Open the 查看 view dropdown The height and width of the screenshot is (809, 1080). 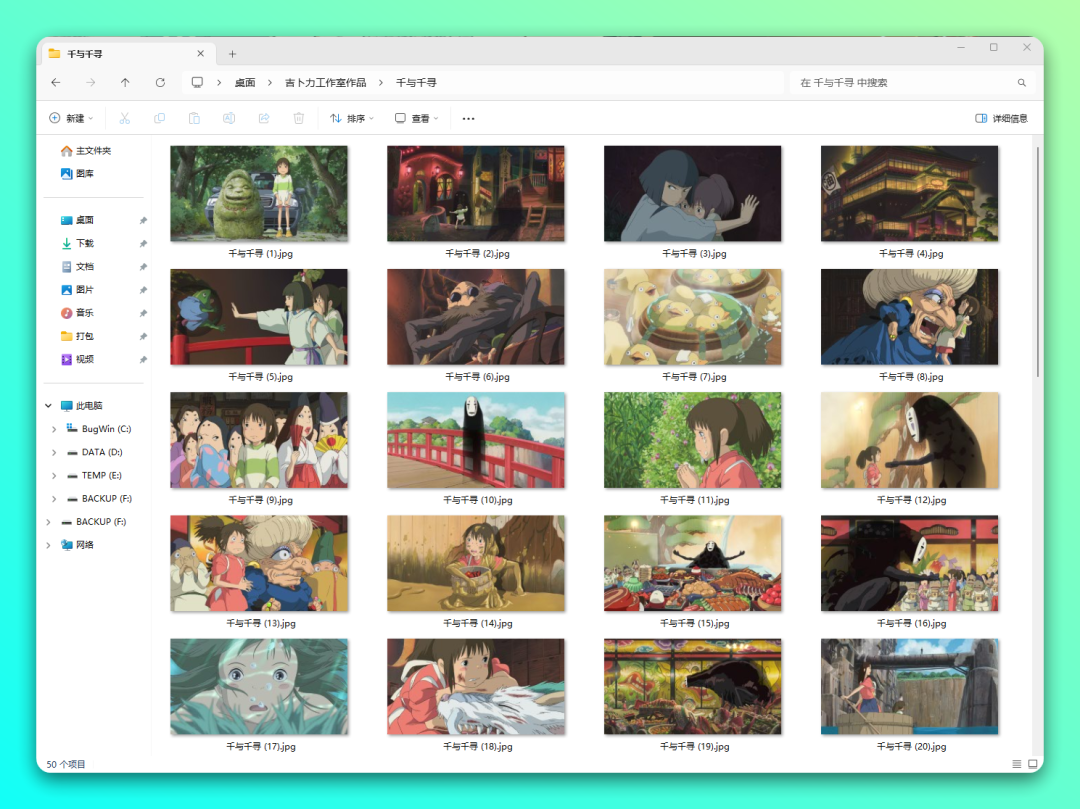[417, 118]
